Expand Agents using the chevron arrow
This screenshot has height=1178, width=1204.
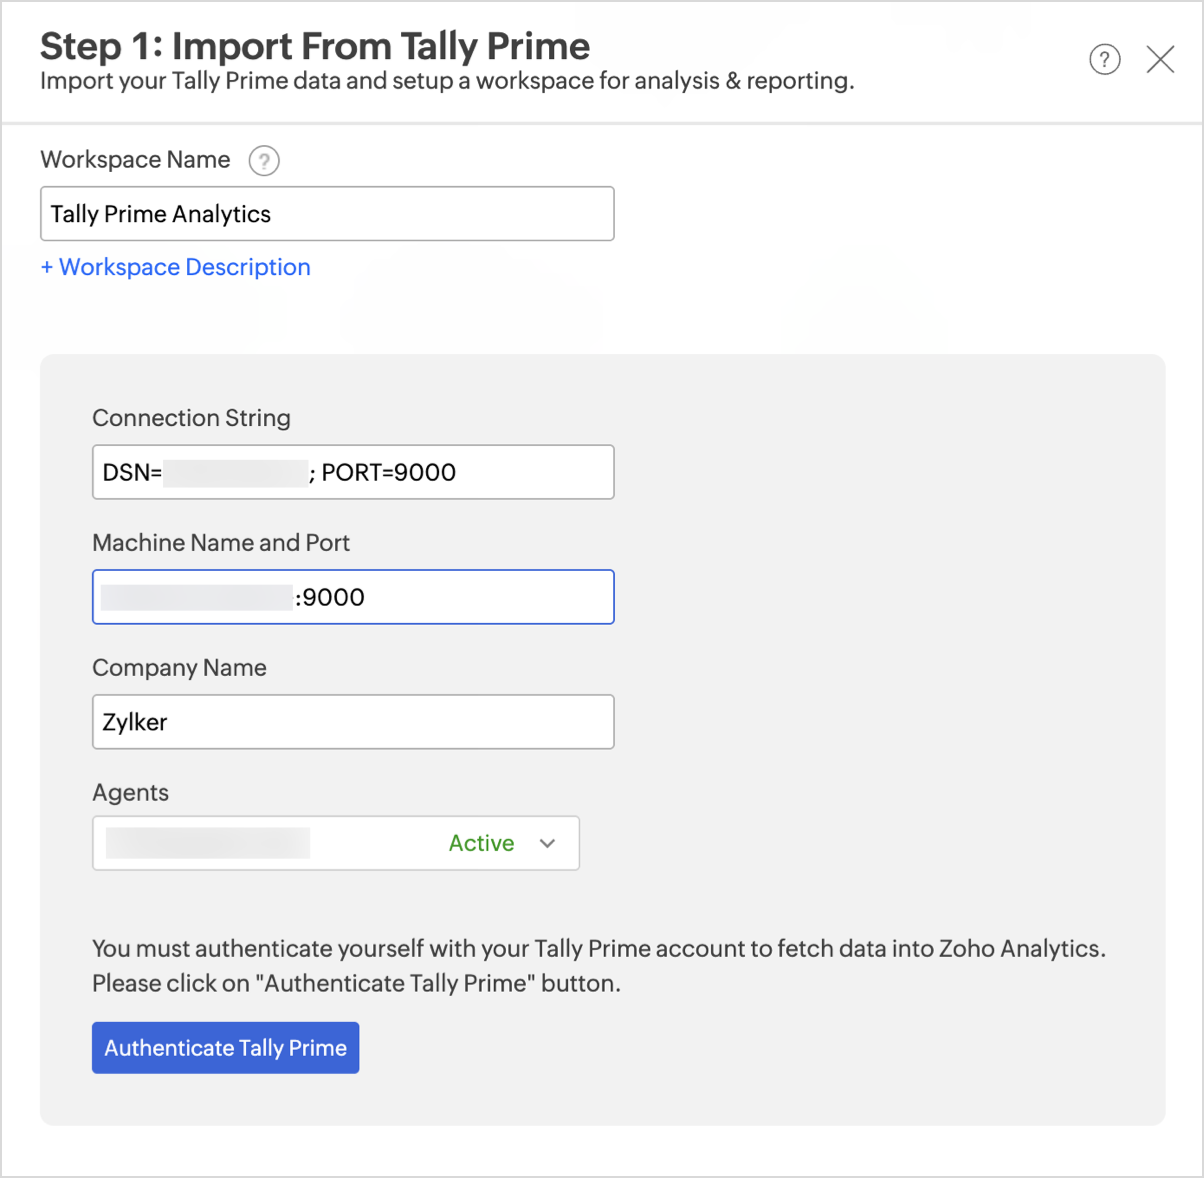(x=547, y=843)
